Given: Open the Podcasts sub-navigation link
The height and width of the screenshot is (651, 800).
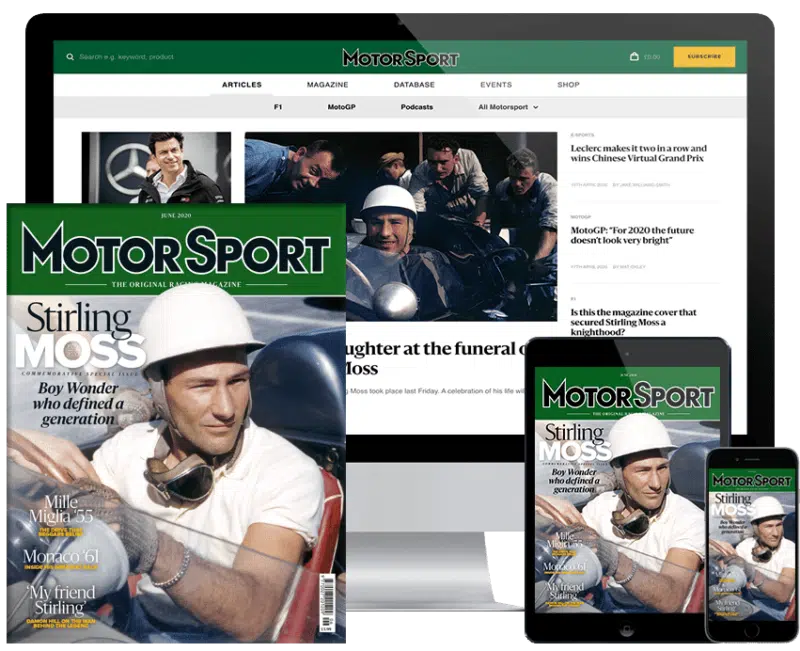Looking at the screenshot, I should pos(417,107).
